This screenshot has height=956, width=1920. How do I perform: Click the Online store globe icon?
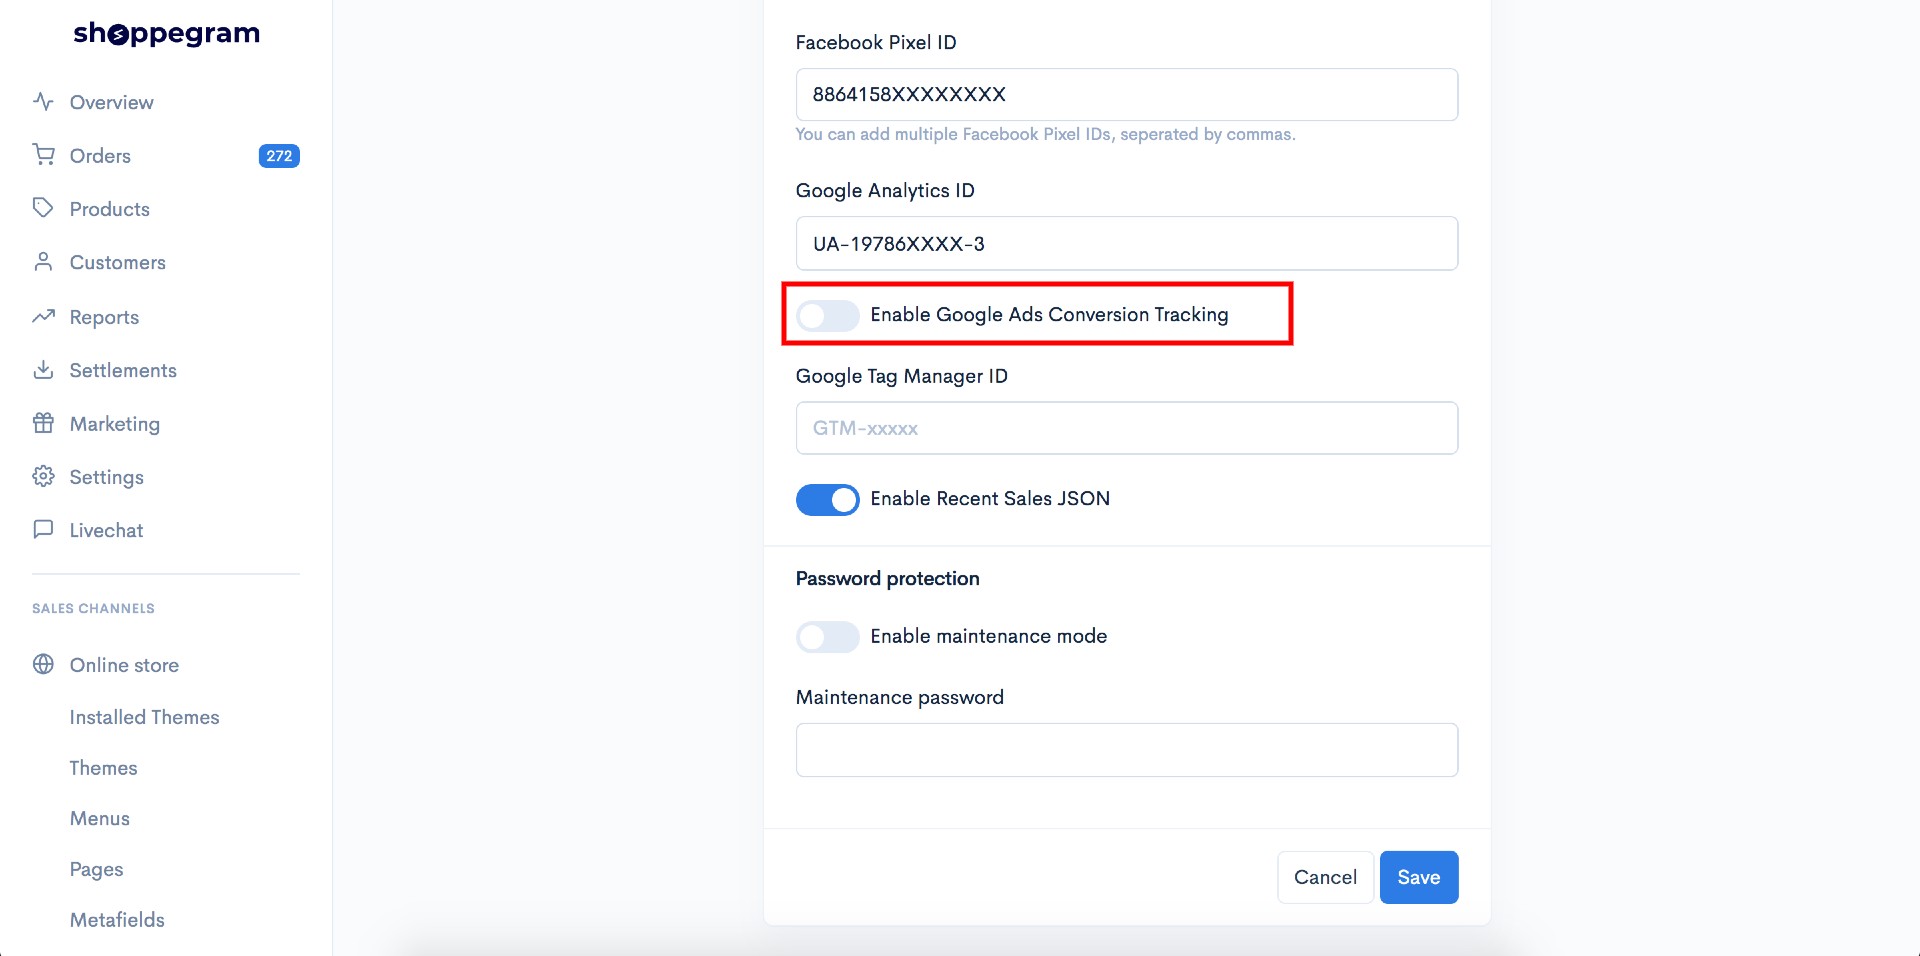43,664
